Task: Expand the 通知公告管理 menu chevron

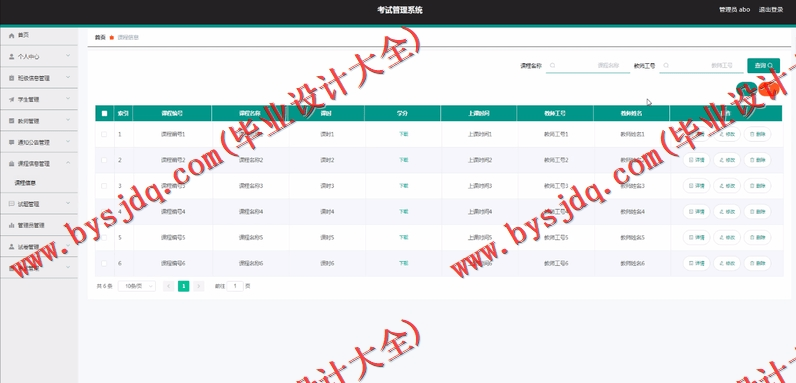Action: click(x=68, y=141)
